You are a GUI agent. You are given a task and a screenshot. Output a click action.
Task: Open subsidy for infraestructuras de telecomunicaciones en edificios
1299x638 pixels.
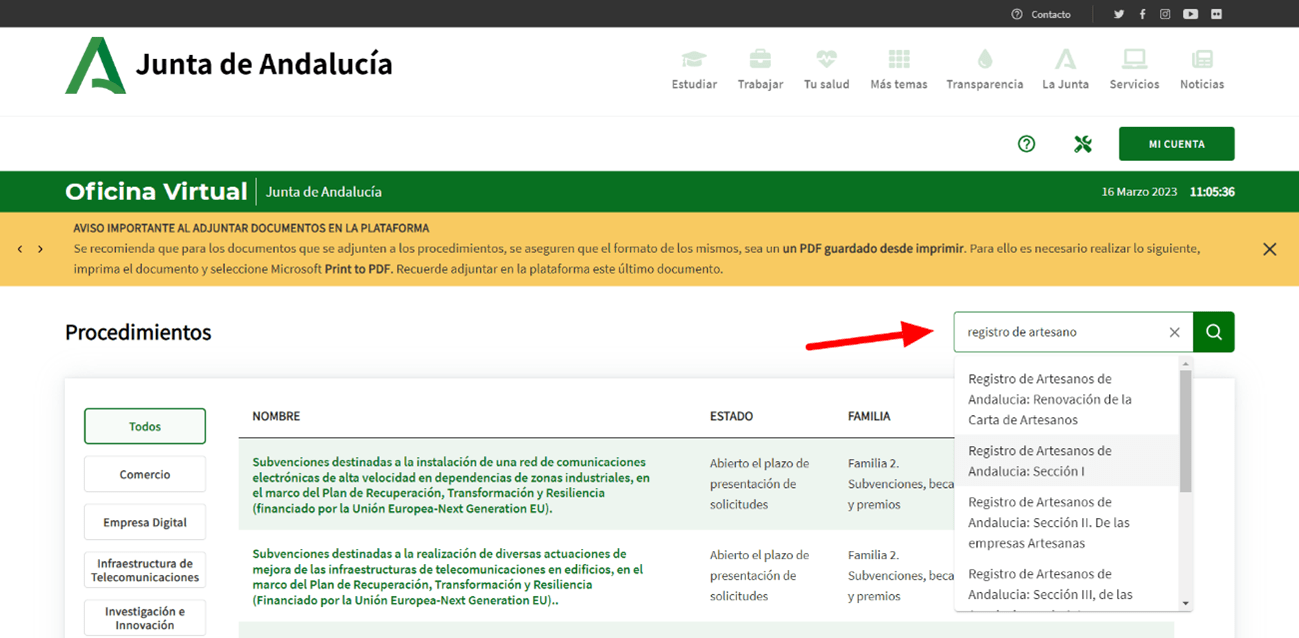[x=448, y=577]
